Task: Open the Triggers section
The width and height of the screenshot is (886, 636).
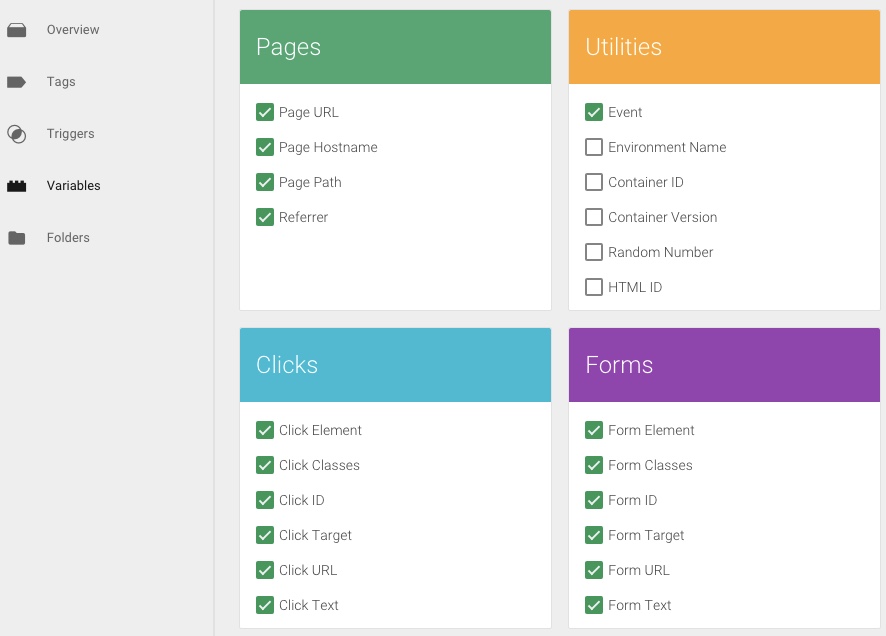Action: (x=71, y=134)
